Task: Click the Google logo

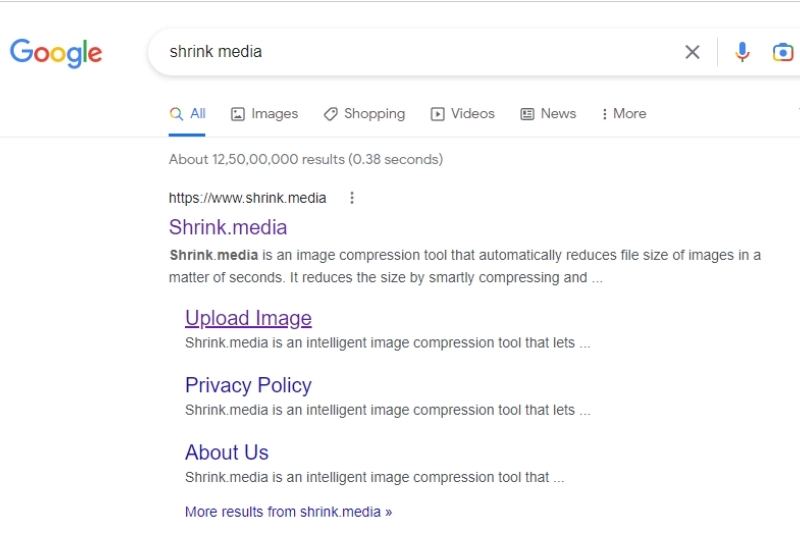Action: (56, 53)
